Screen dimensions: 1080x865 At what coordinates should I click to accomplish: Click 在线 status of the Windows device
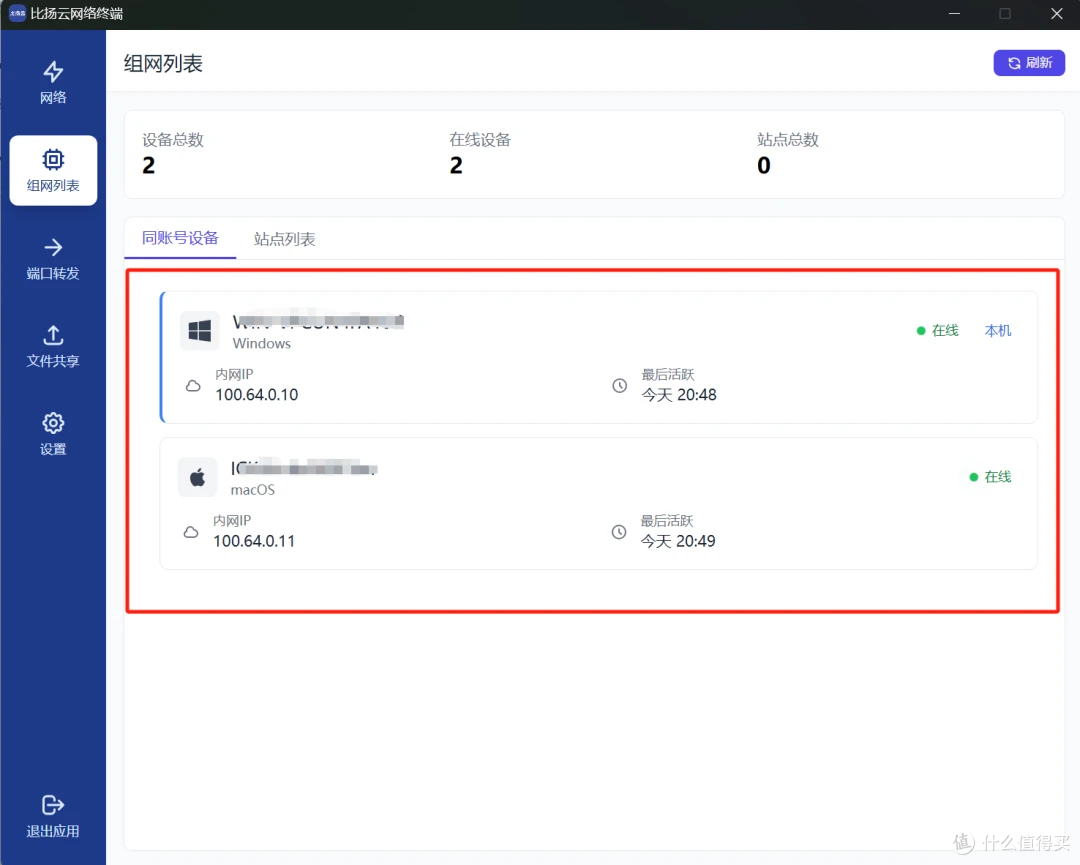937,331
